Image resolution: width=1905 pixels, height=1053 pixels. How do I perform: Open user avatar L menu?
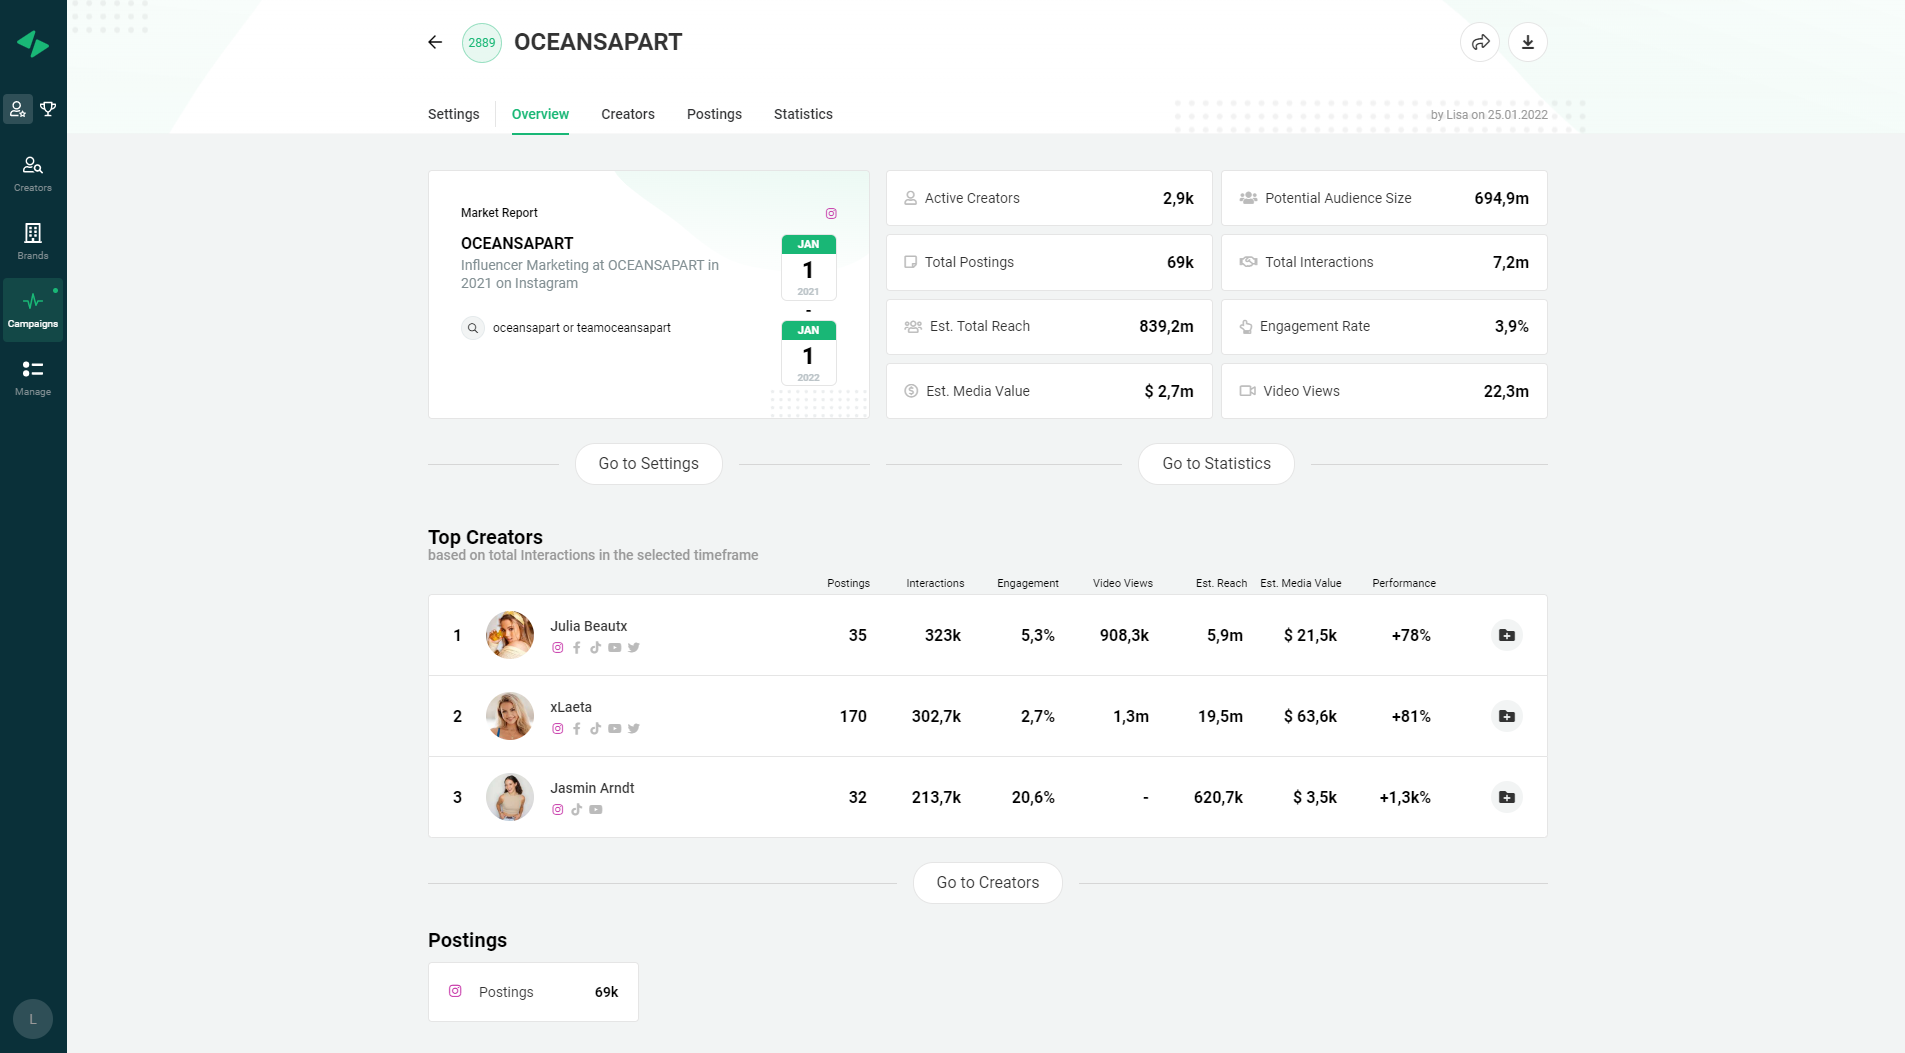(x=33, y=1019)
